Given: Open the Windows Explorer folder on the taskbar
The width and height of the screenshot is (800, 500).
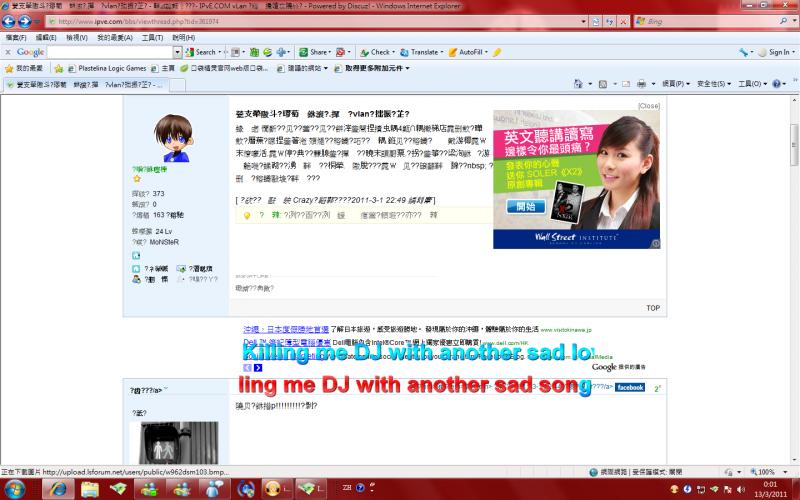Looking at the screenshot, I should click(x=90, y=489).
